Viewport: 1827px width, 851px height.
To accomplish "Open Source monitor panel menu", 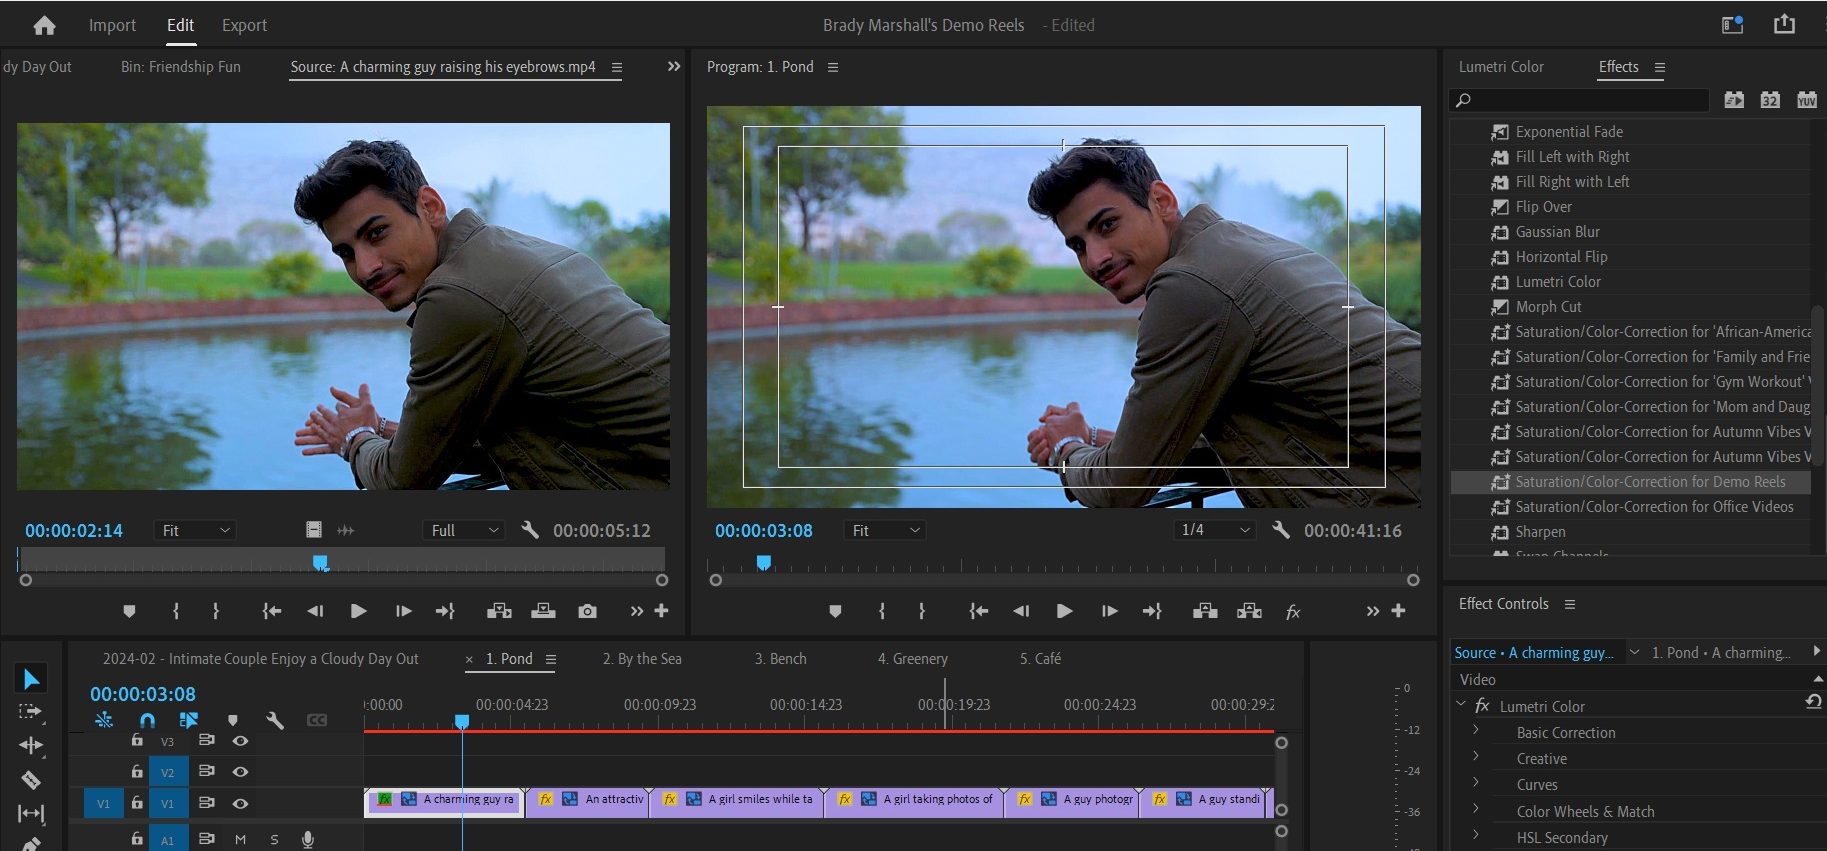I will point(617,67).
